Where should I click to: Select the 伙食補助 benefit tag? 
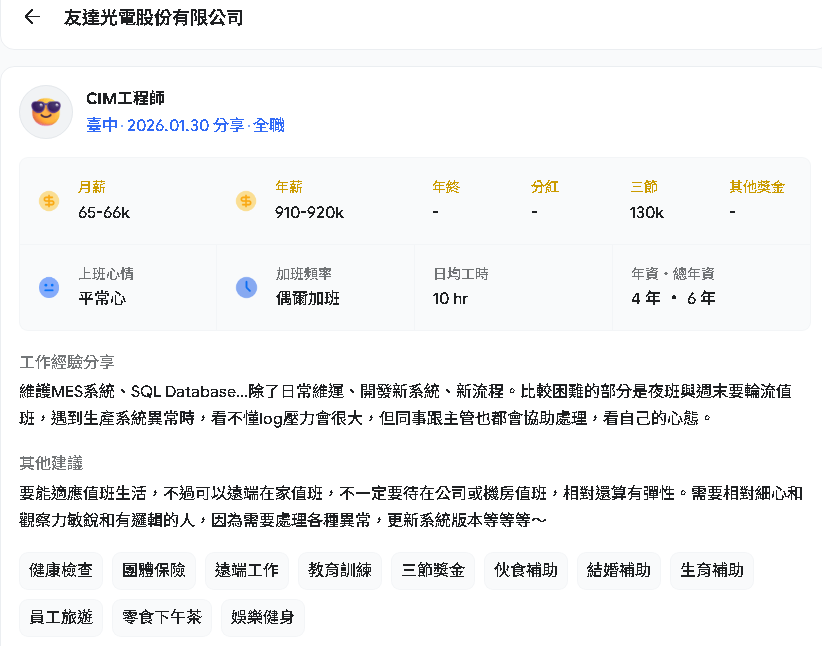(525, 570)
